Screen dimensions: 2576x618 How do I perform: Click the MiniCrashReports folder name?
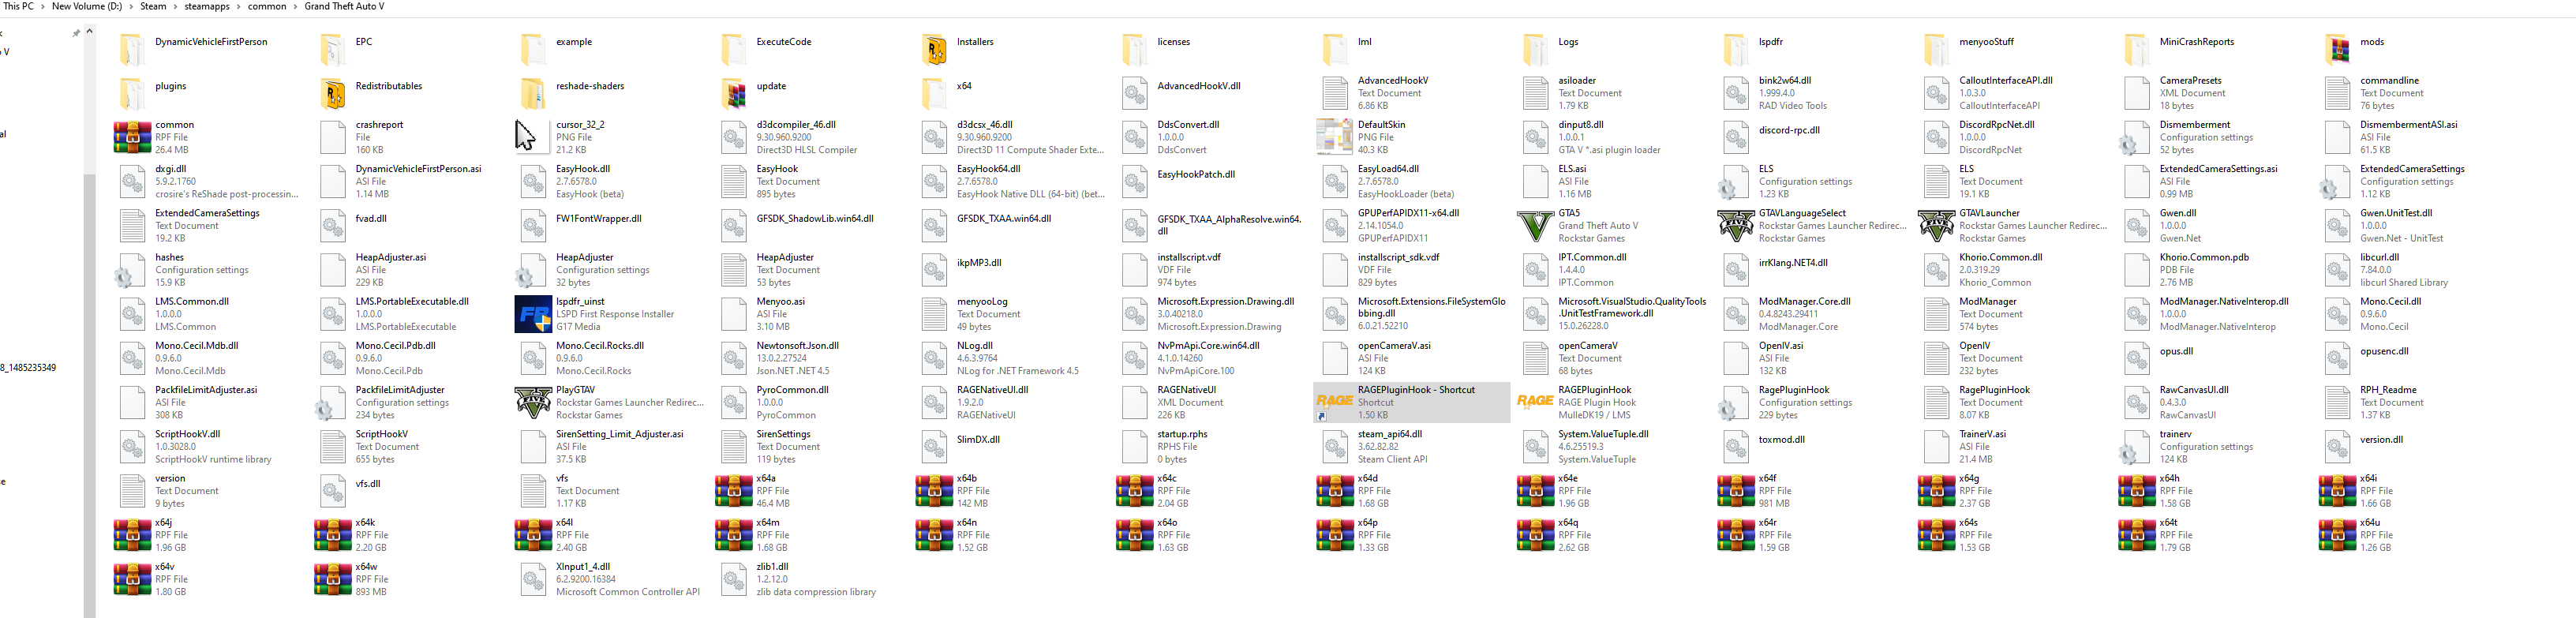pos(2196,42)
